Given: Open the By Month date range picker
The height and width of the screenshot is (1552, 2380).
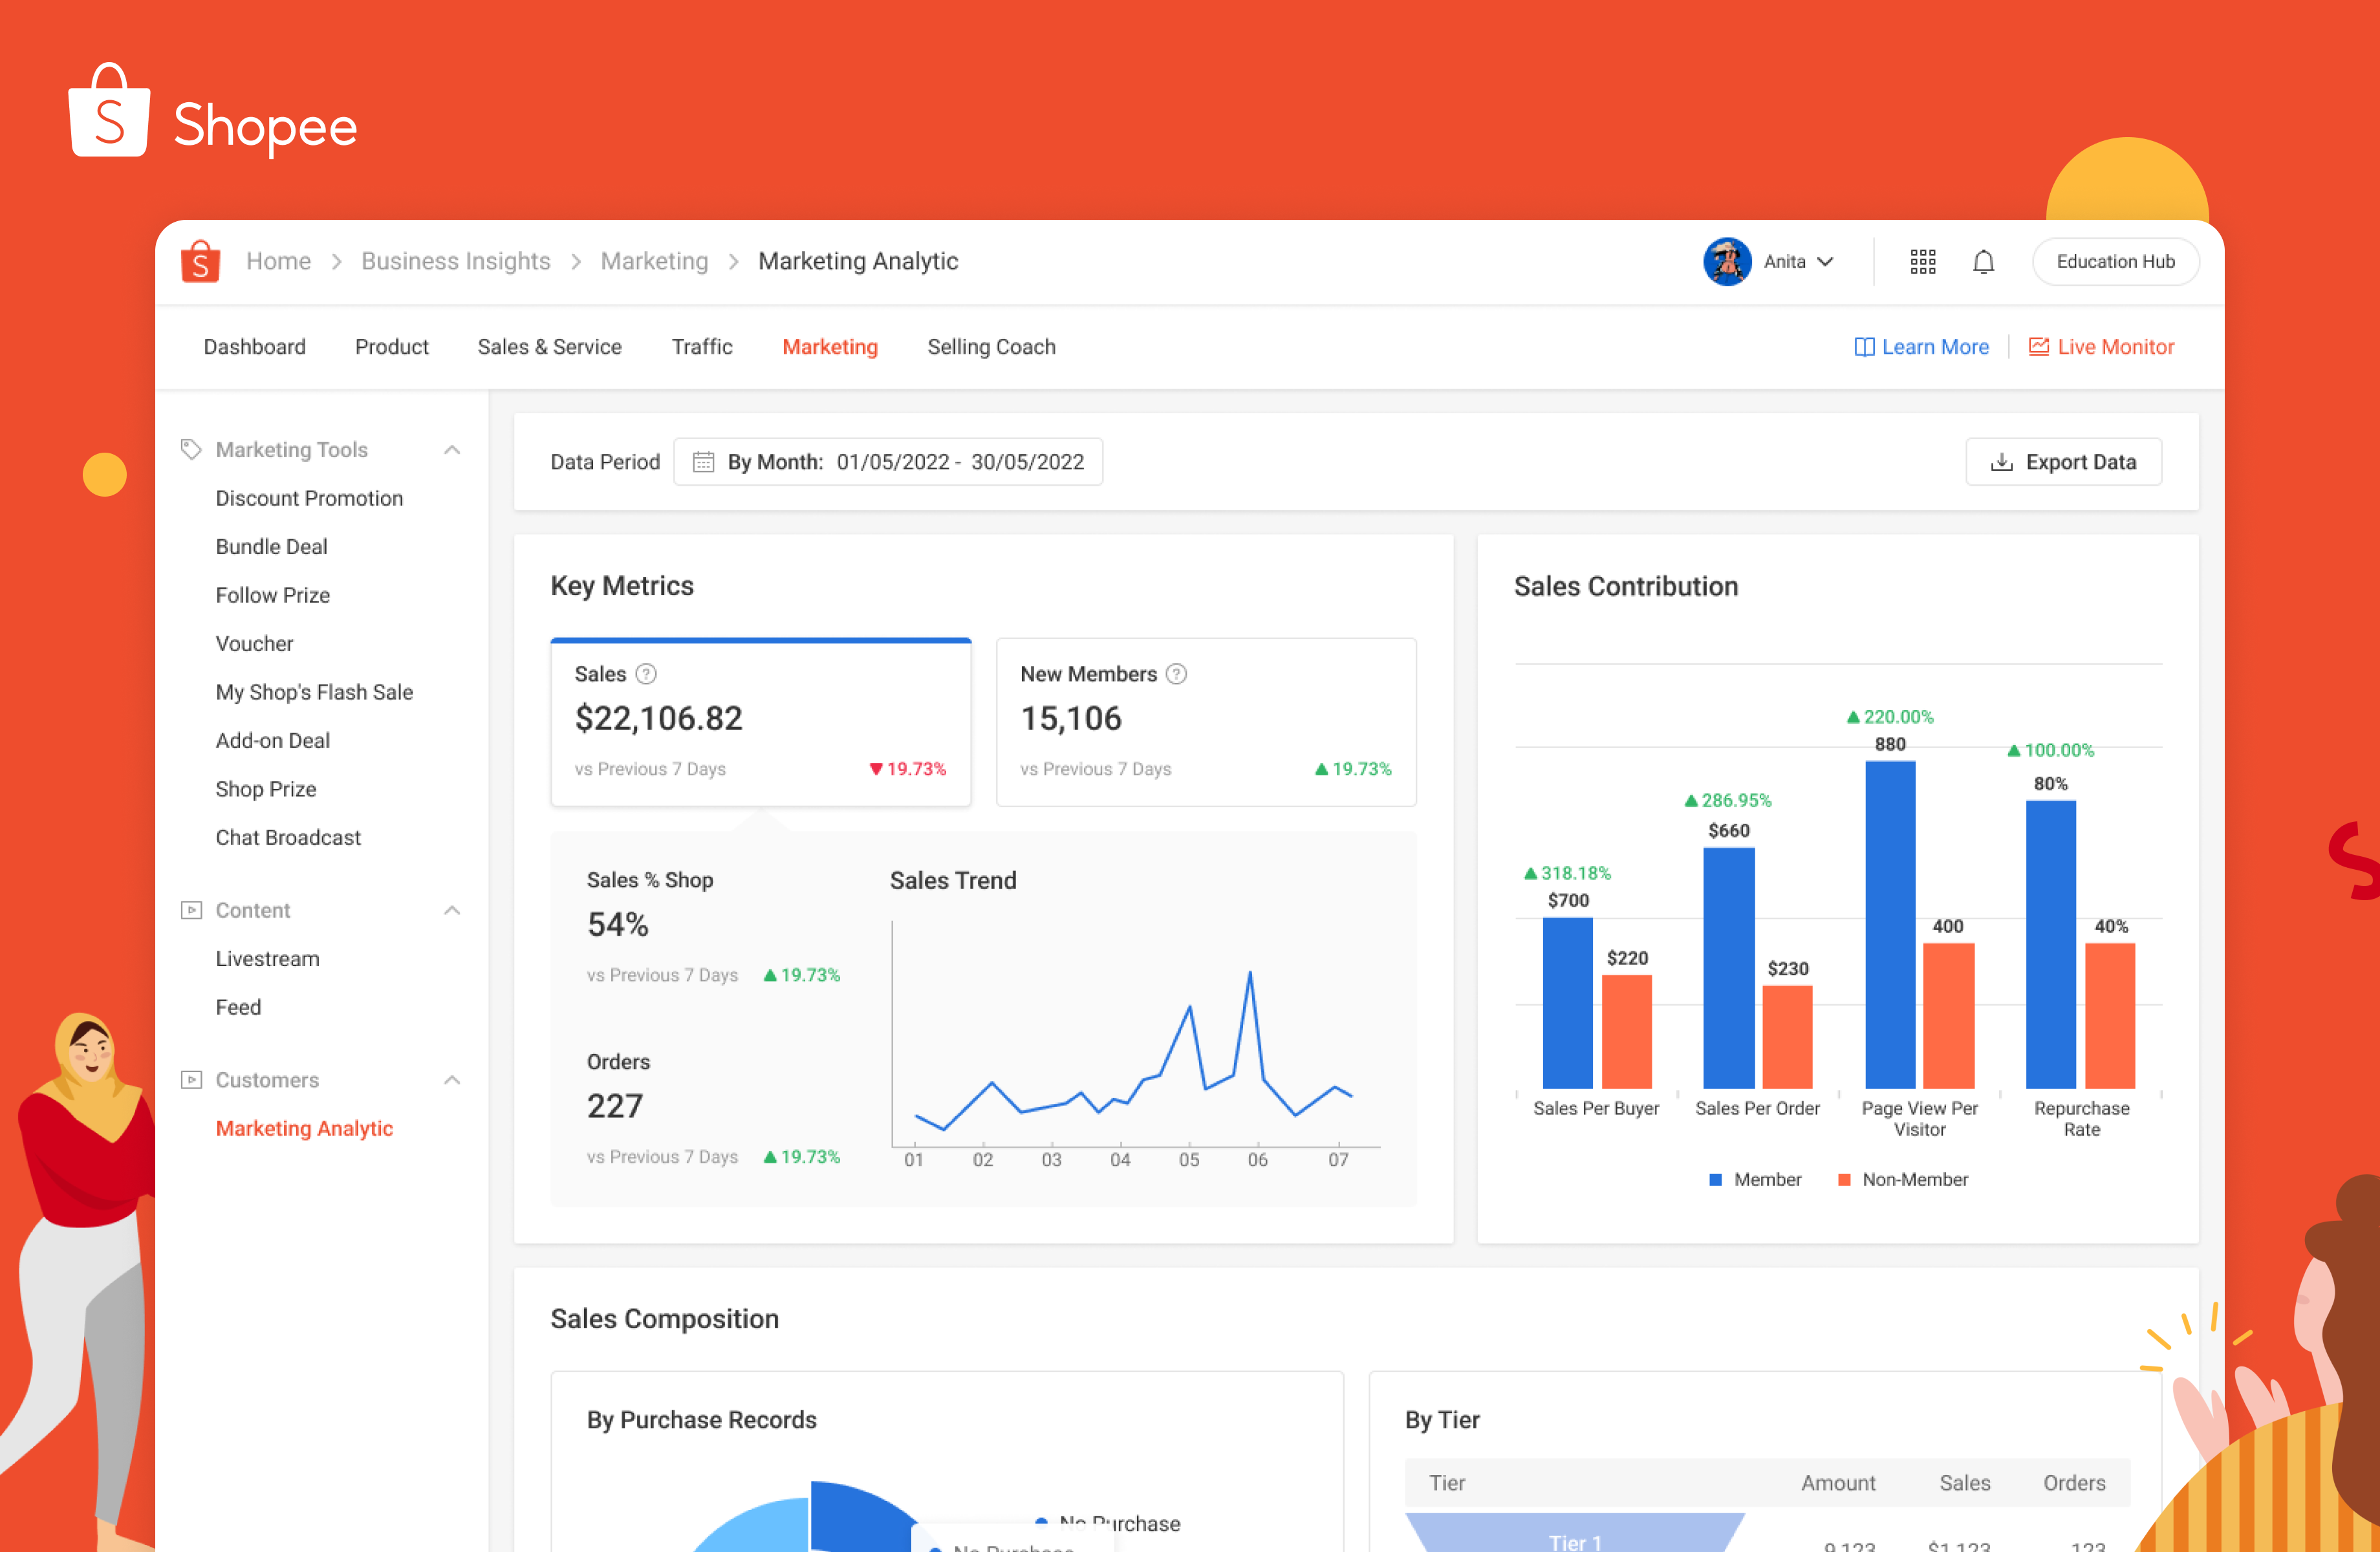Looking at the screenshot, I should [x=888, y=462].
